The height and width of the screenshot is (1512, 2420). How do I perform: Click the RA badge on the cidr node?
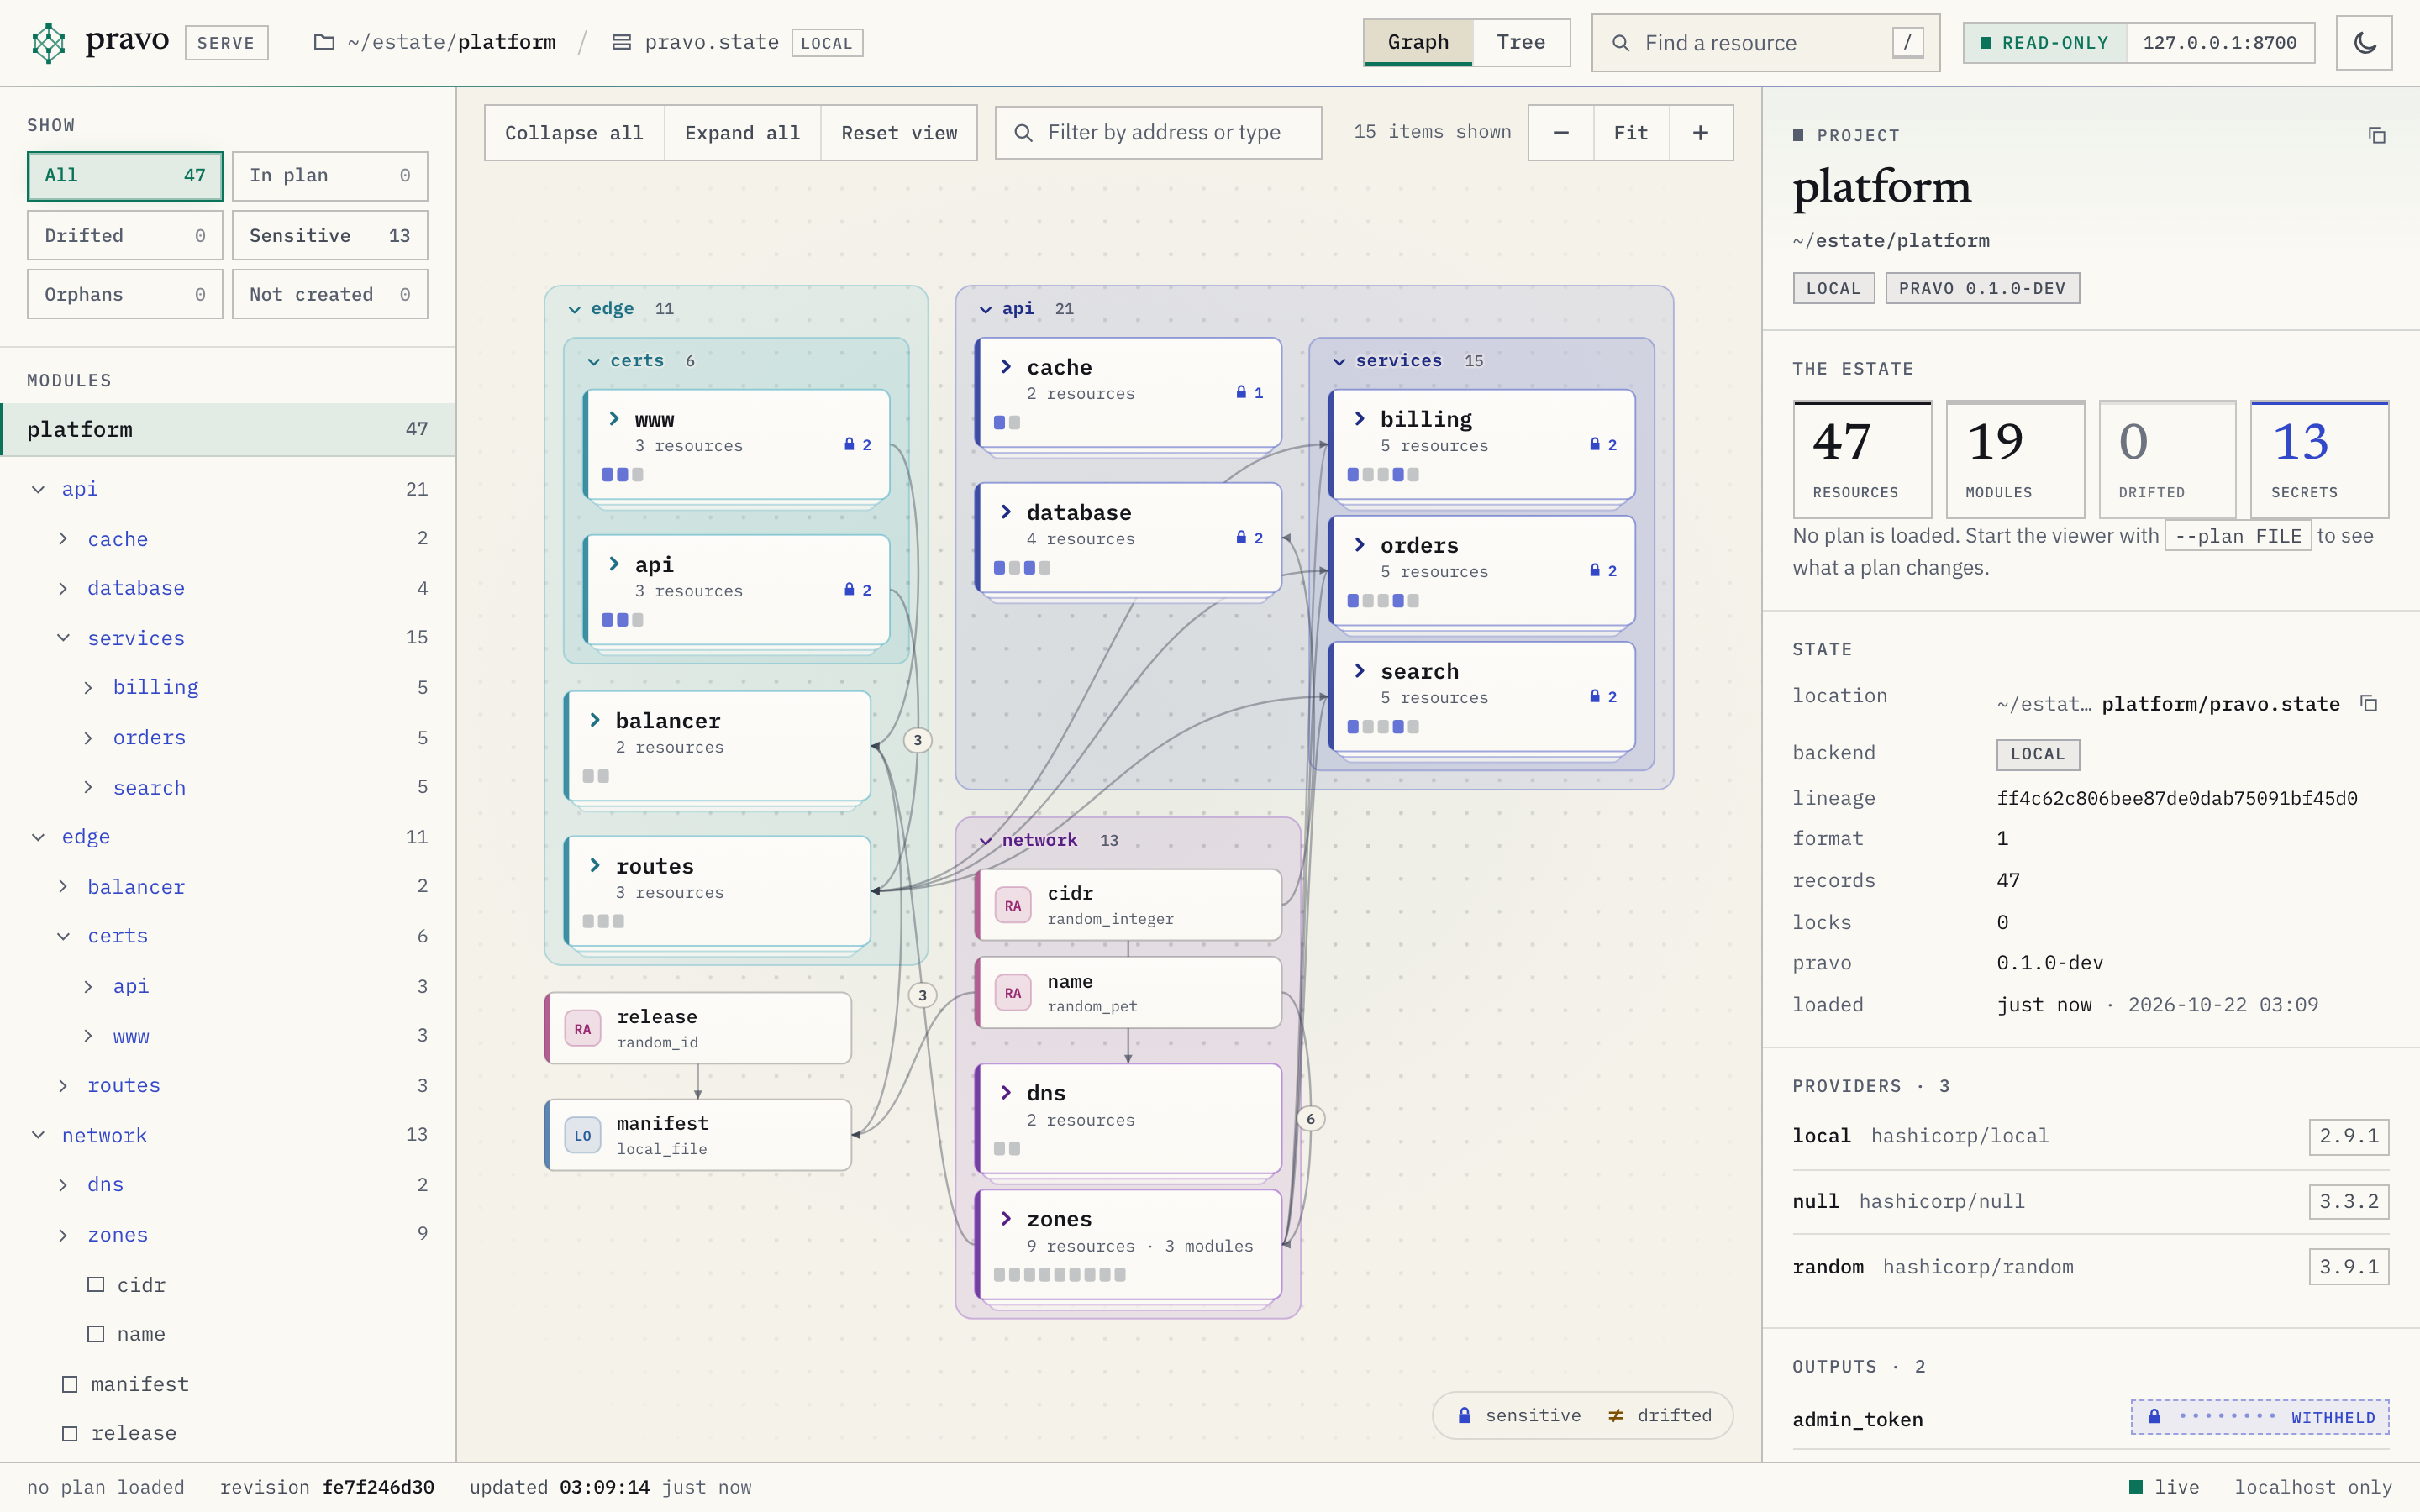click(1013, 905)
